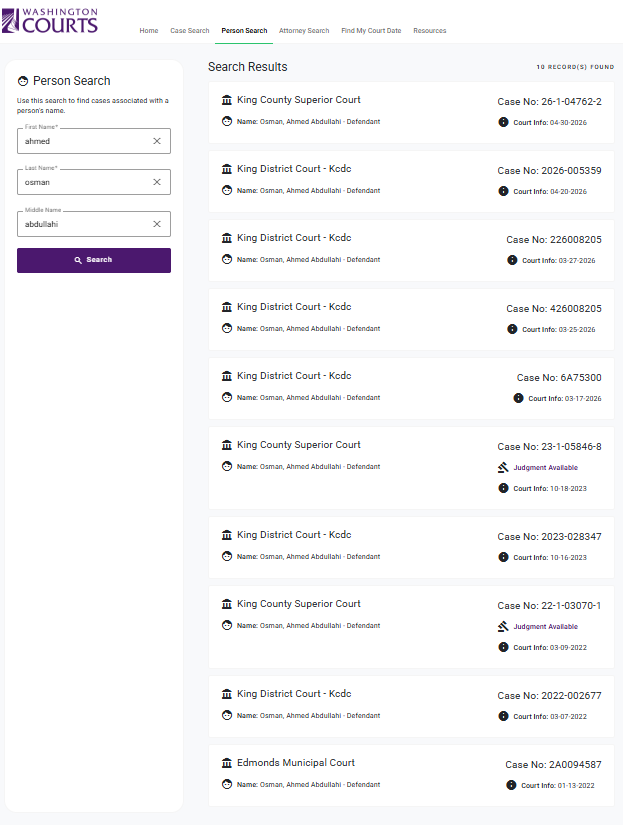The width and height of the screenshot is (623, 825).
Task: Click Court Info icon for date 04-30-2026
Action: (504, 122)
